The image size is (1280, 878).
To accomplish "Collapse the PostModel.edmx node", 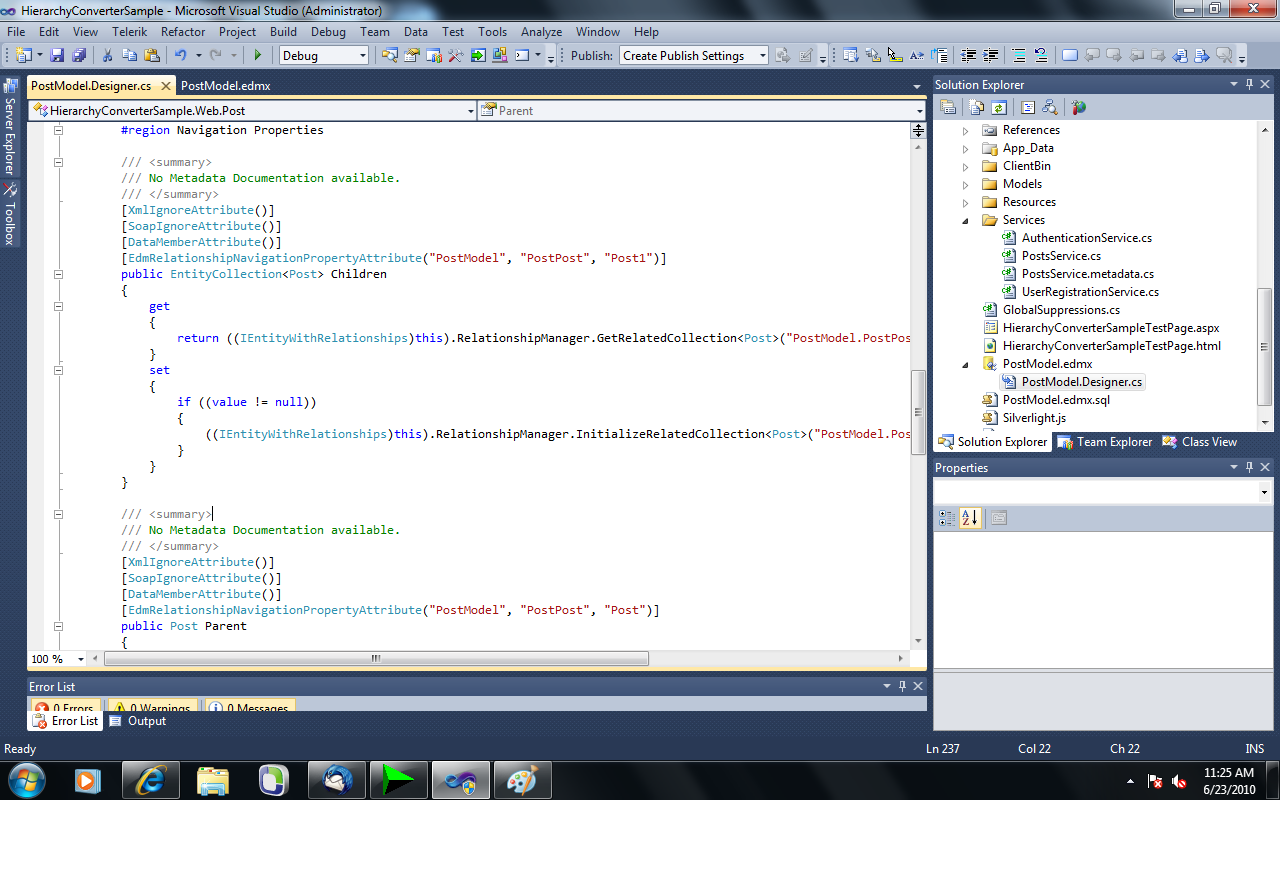I will [966, 364].
